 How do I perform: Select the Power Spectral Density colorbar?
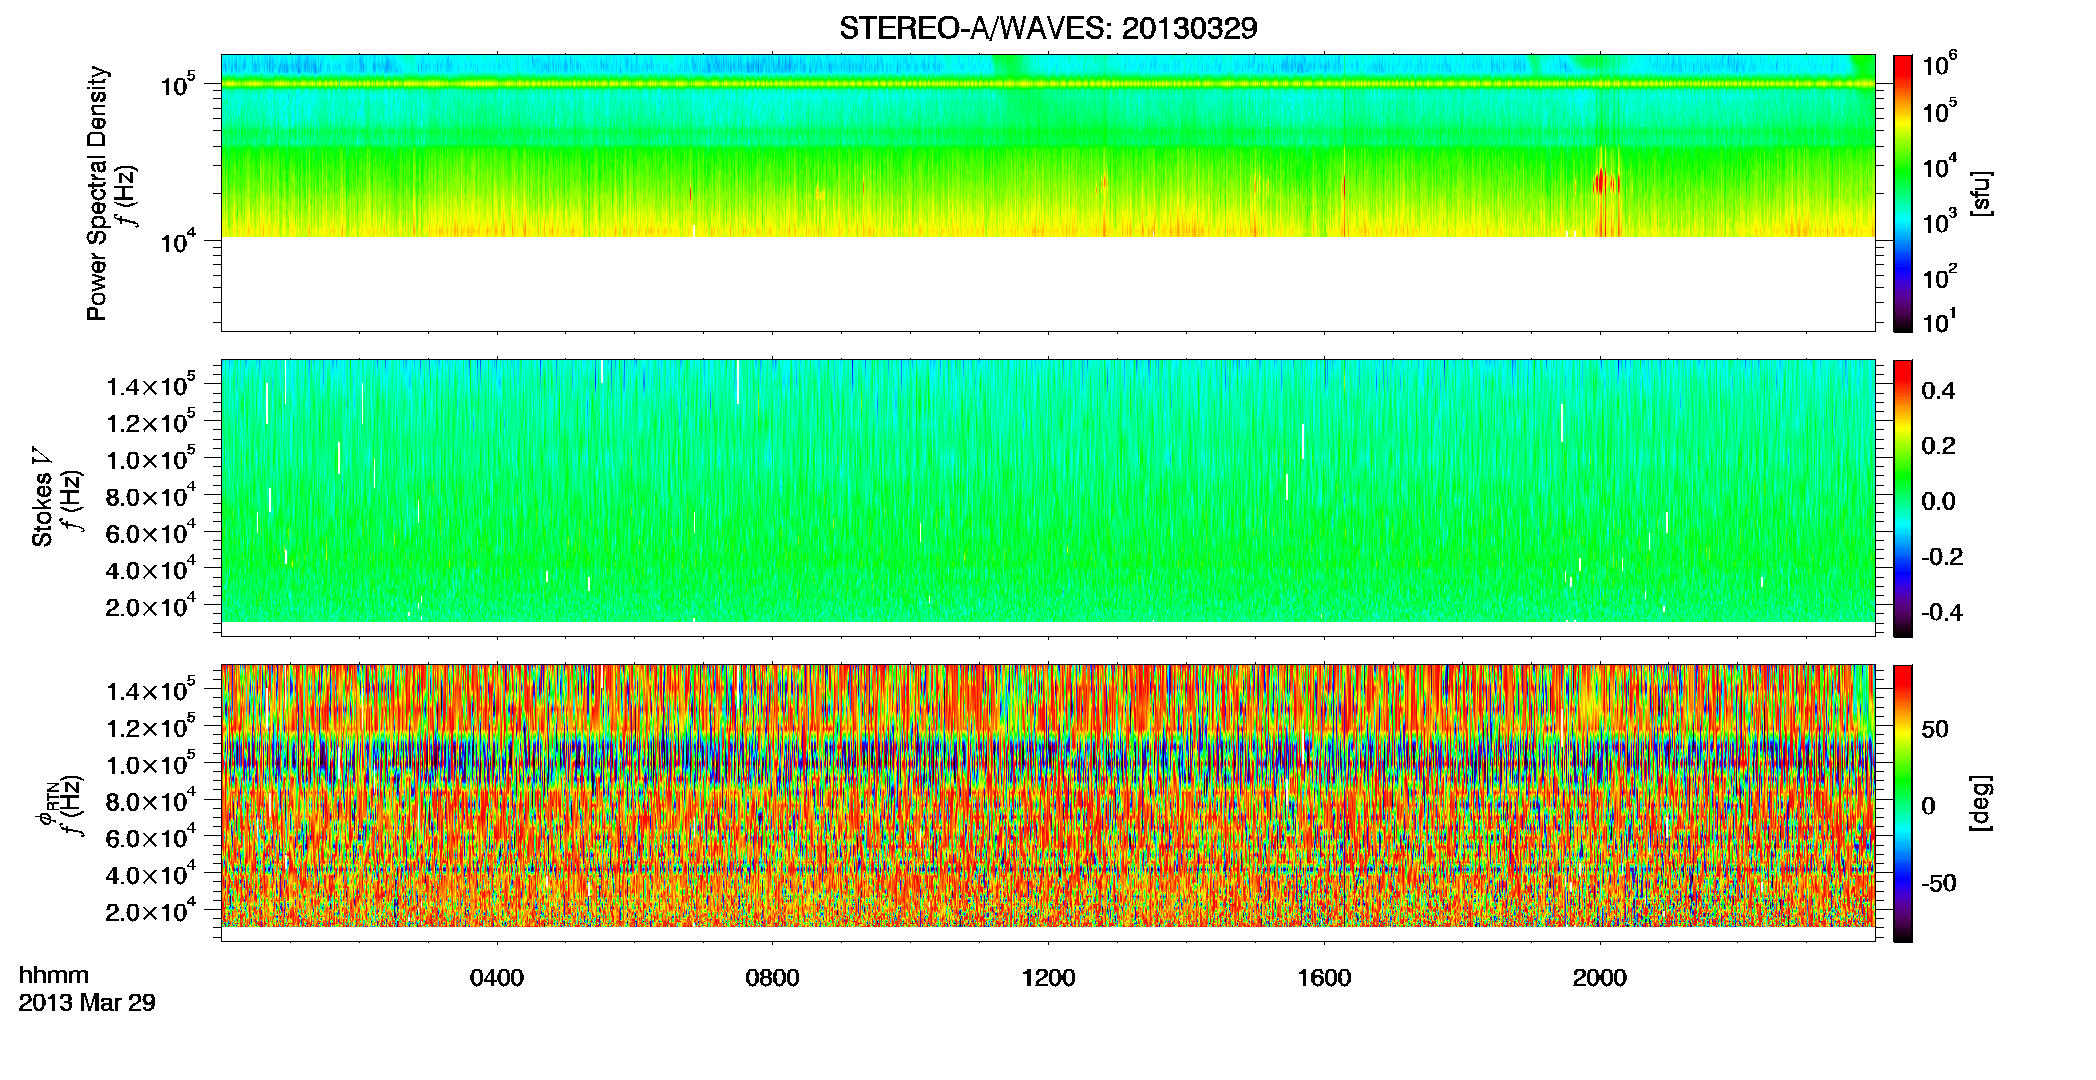tap(1903, 193)
